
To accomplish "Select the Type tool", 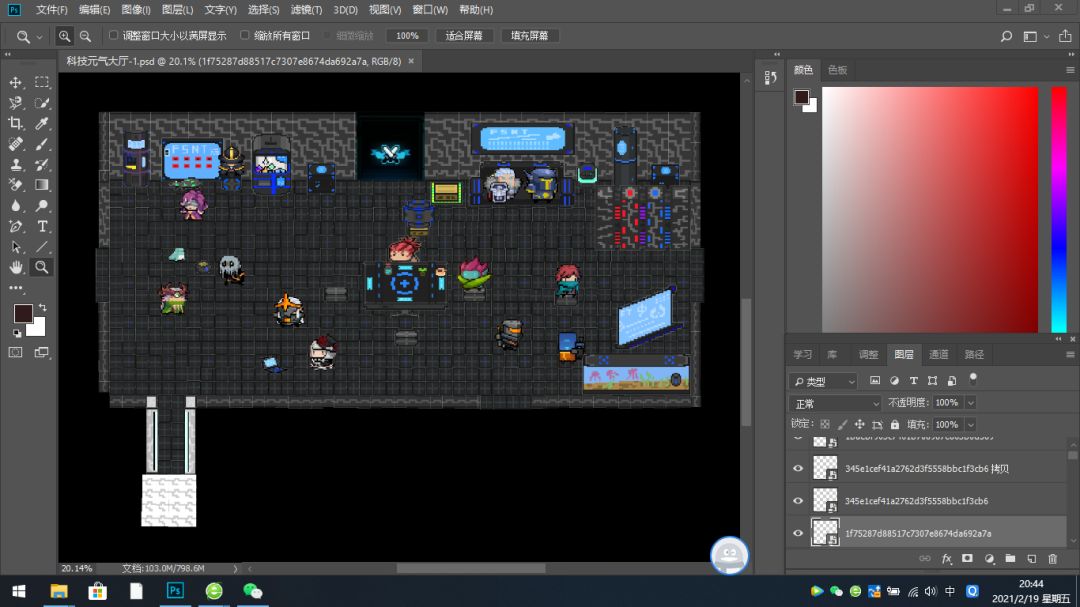I will pos(42,226).
